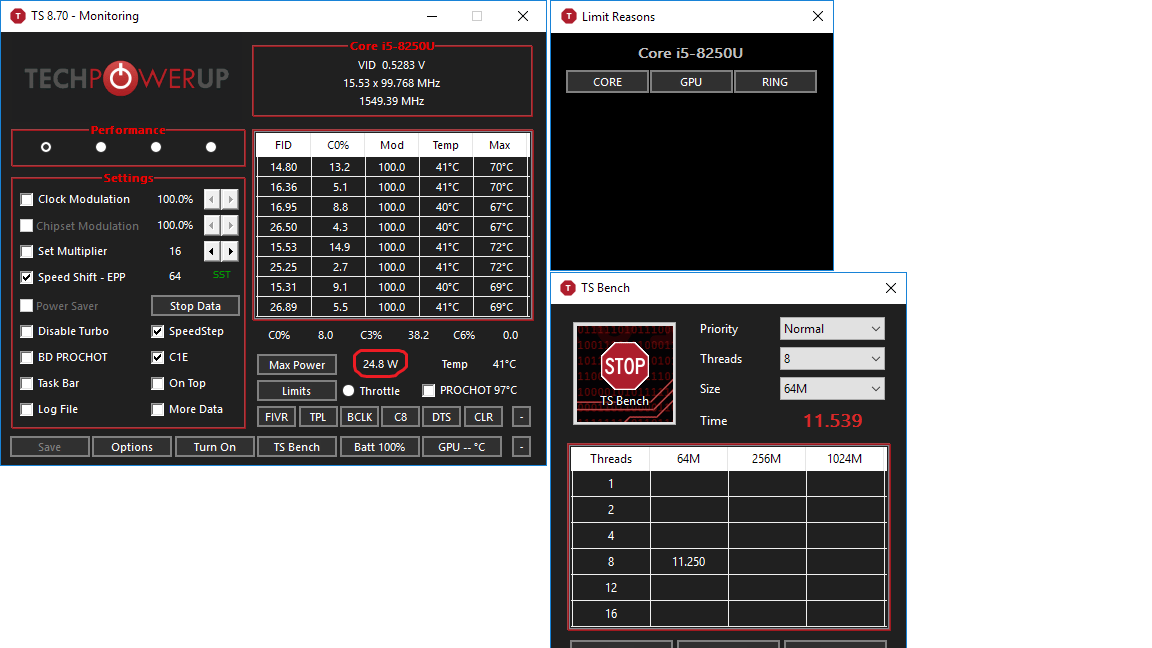Click the C8 button

(400, 417)
